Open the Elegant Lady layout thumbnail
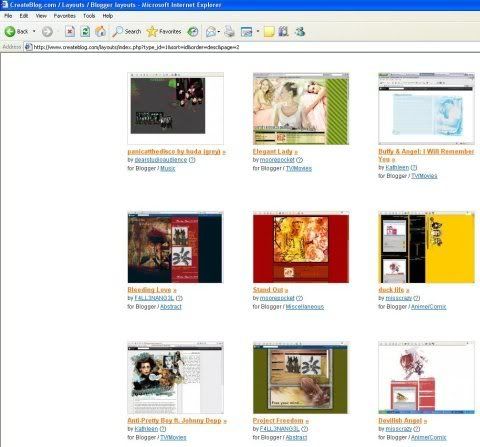This screenshot has height=447, width=480. tap(301, 108)
